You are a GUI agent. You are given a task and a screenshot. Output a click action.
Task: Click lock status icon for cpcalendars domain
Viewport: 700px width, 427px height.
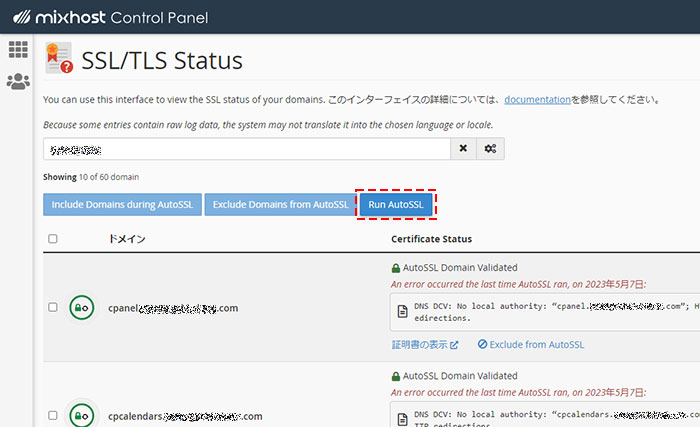click(82, 415)
